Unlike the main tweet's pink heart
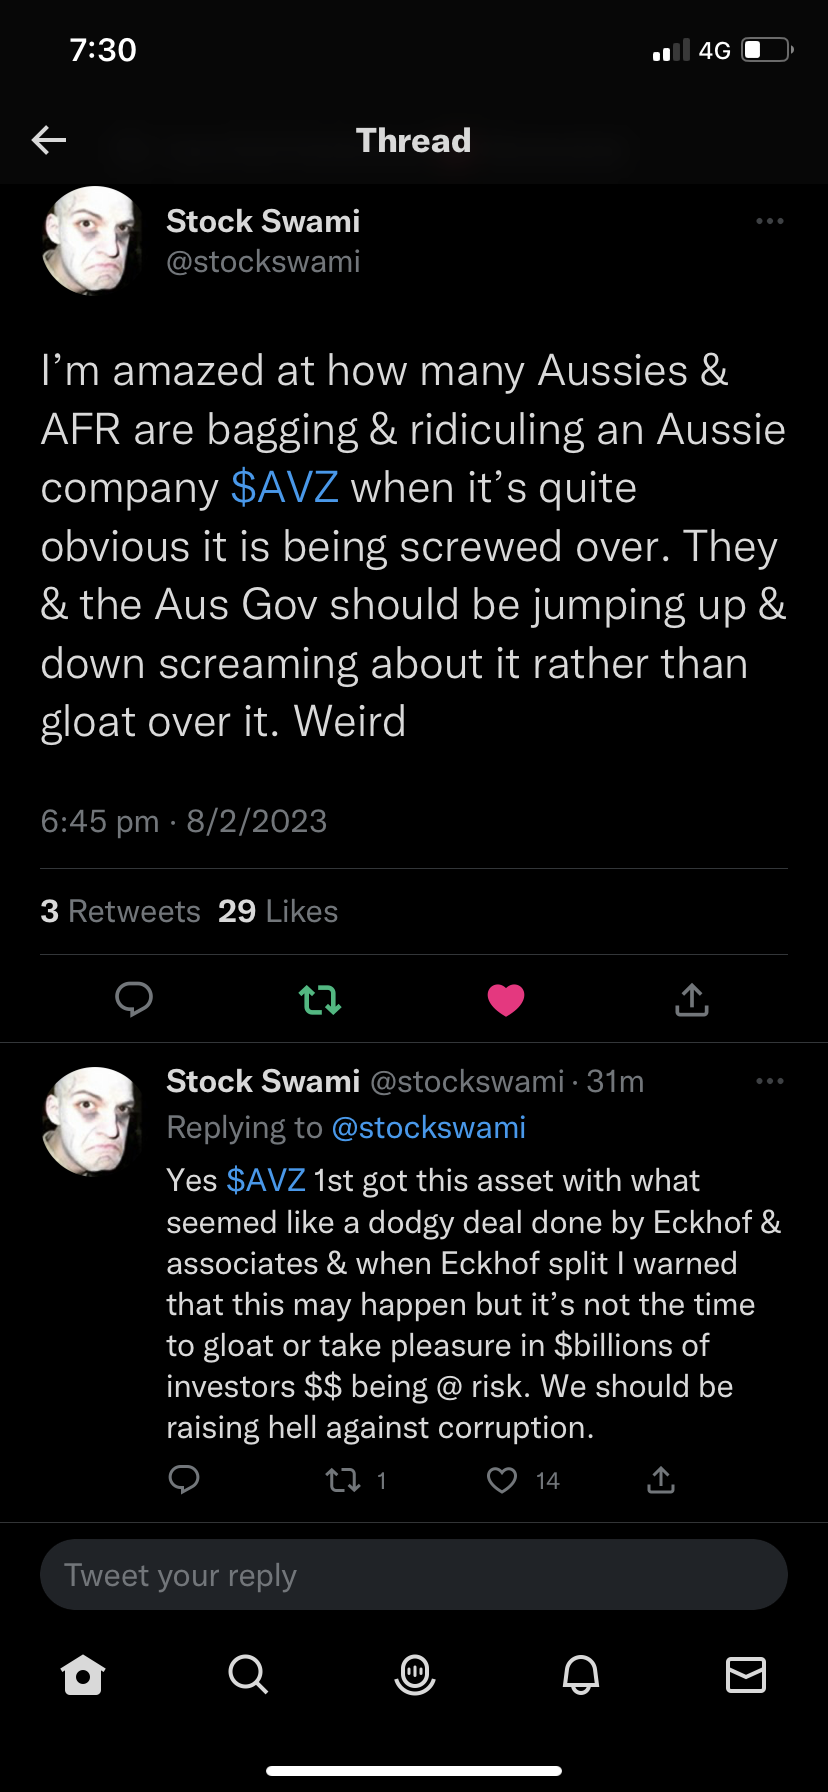 (x=506, y=999)
